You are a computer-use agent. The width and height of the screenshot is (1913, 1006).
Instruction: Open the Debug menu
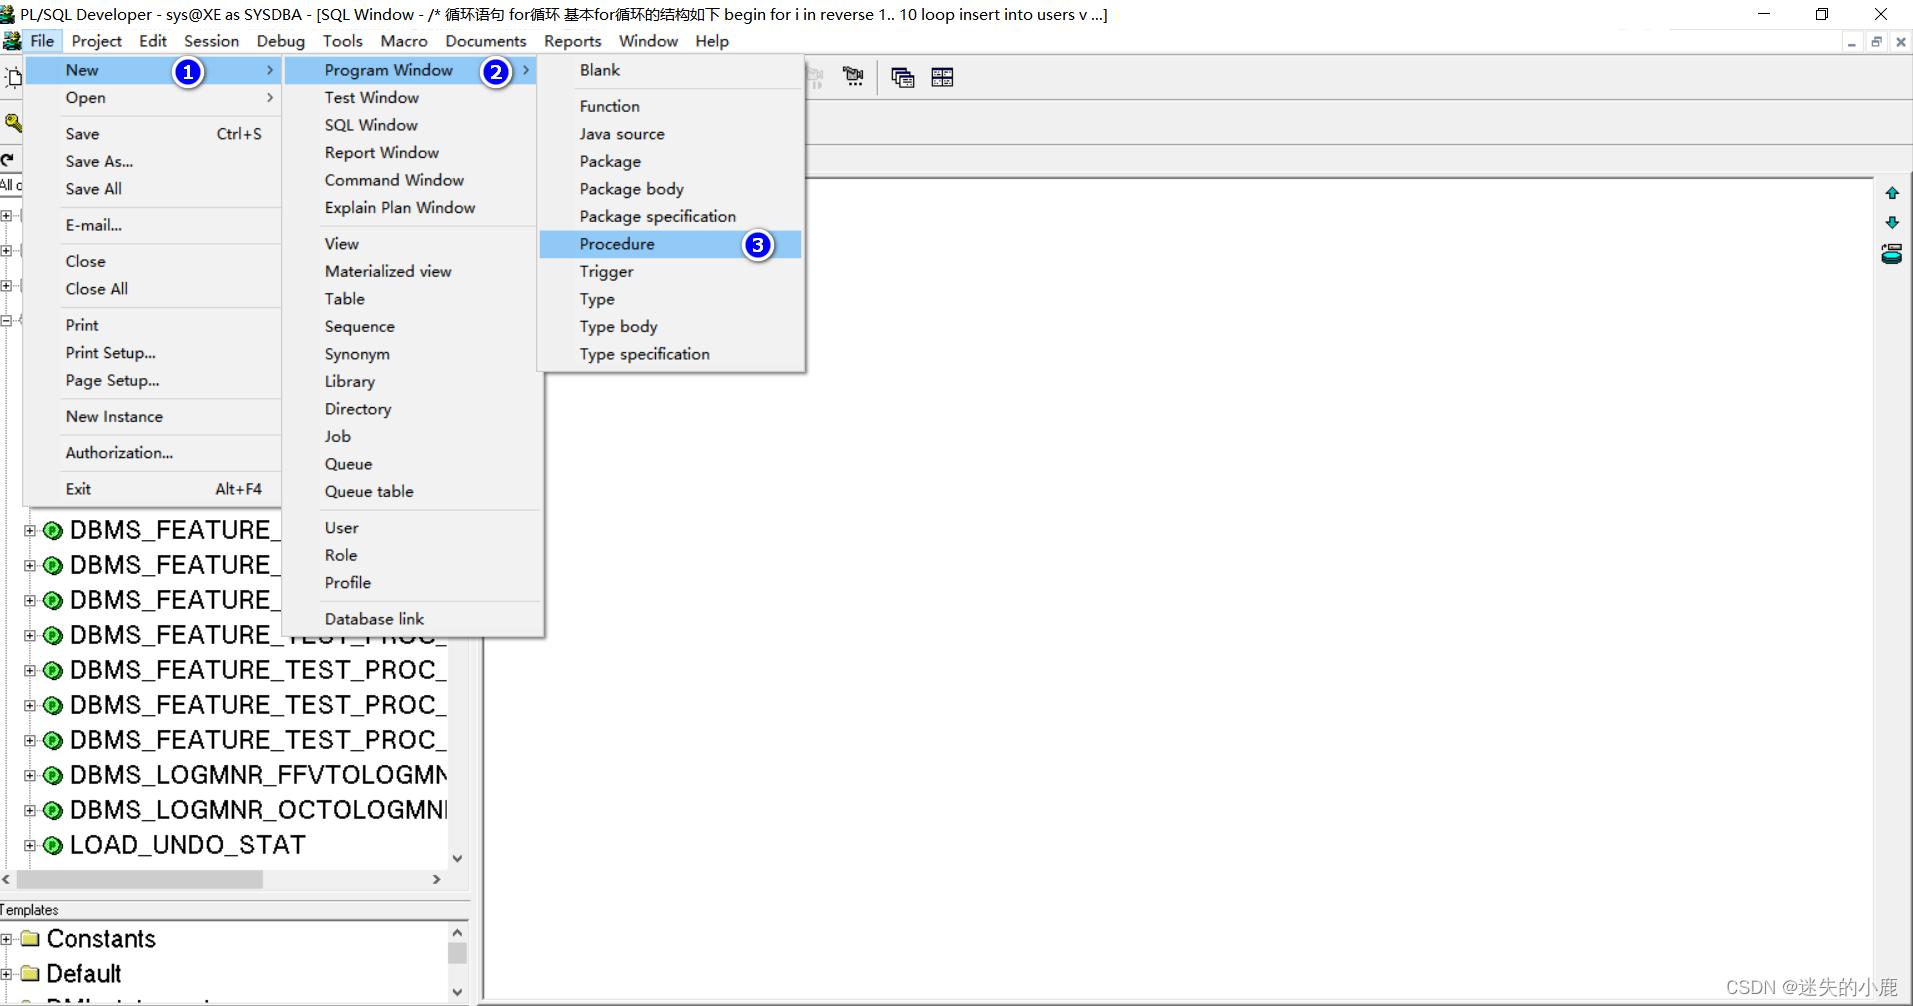(281, 41)
